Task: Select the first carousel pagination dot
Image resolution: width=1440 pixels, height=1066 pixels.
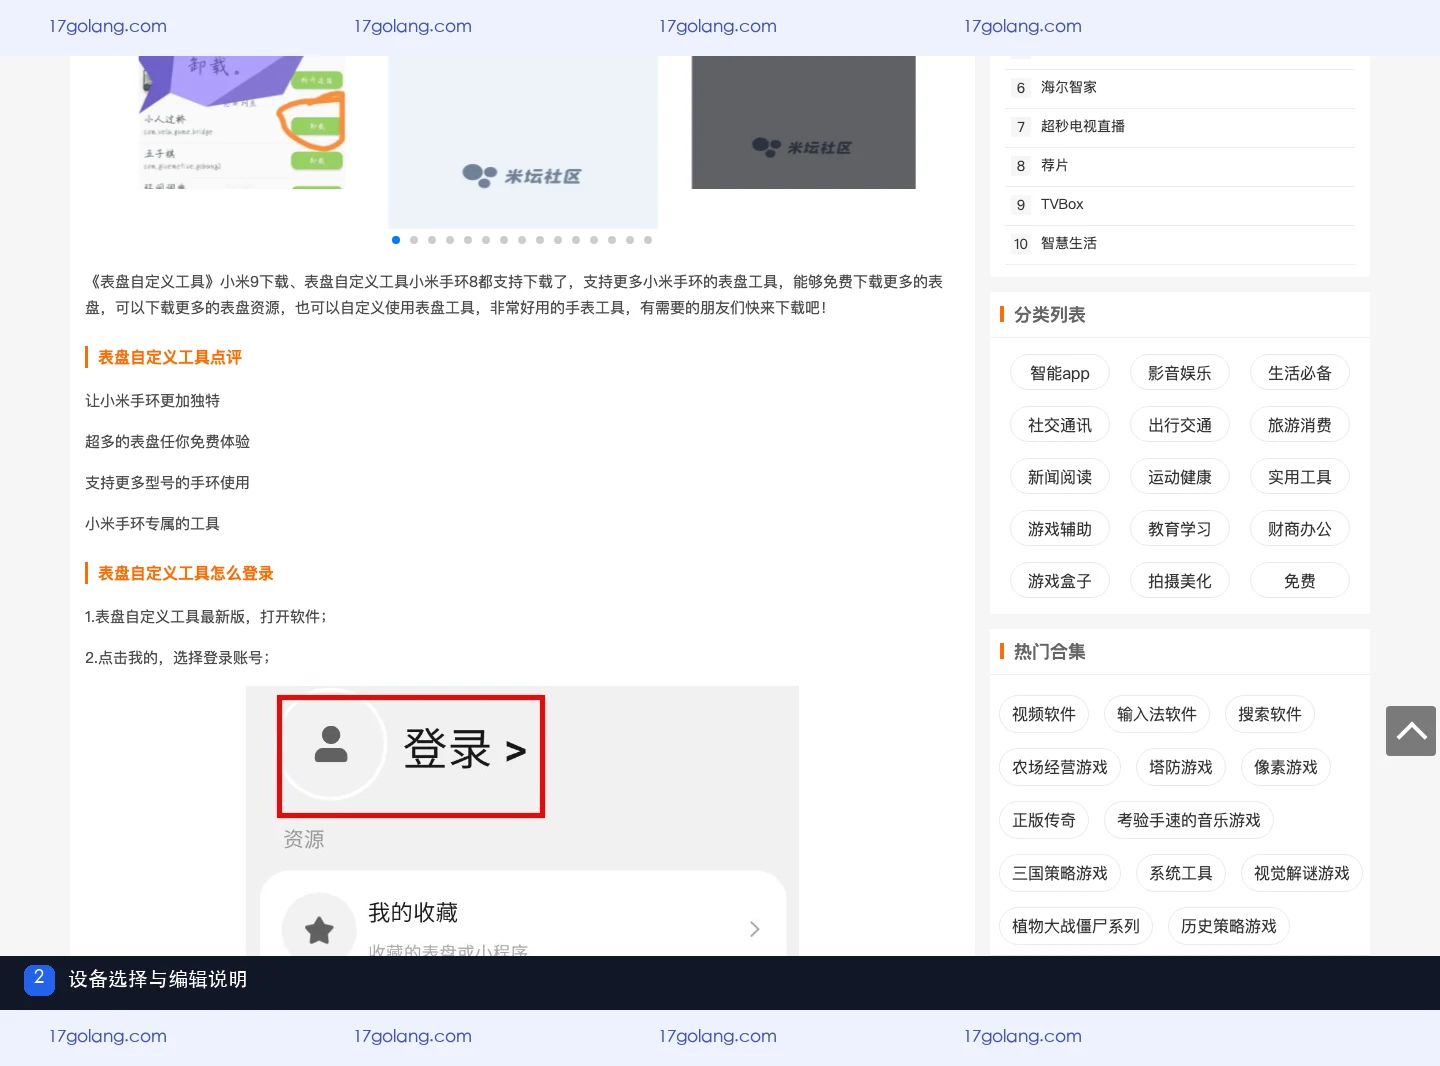Action: click(396, 240)
